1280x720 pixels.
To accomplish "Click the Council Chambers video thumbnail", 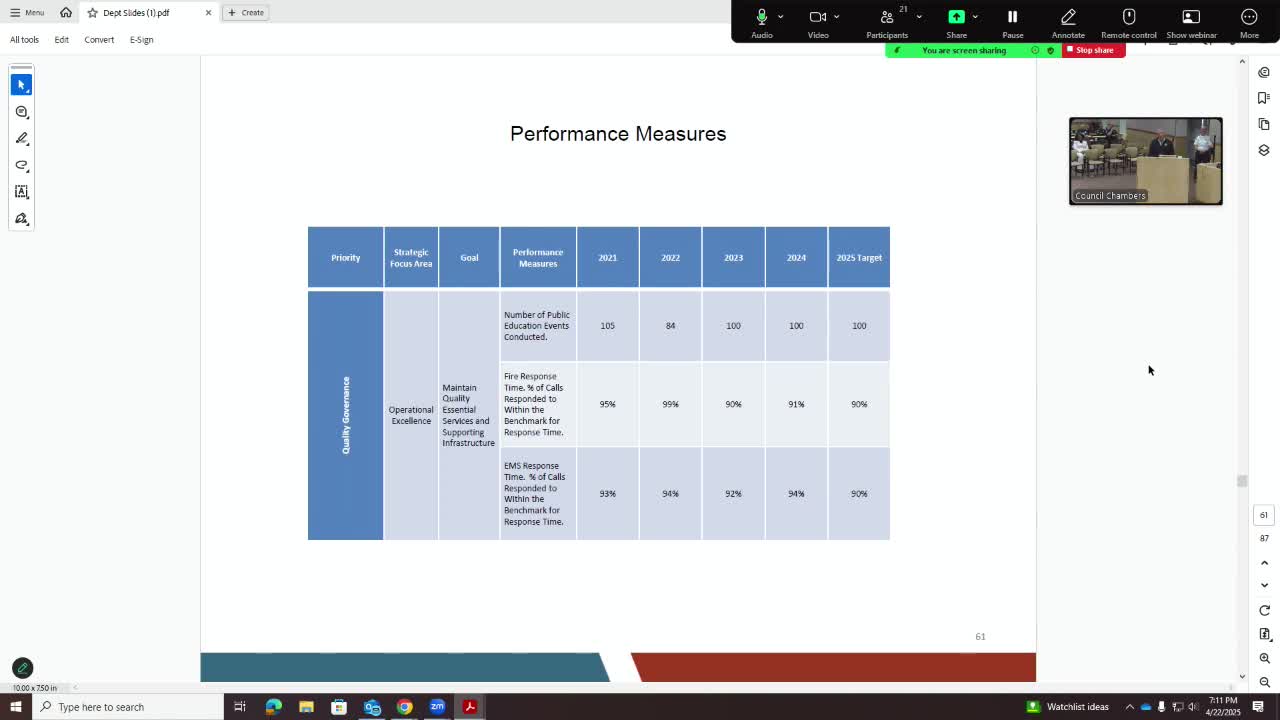I will (1146, 161).
